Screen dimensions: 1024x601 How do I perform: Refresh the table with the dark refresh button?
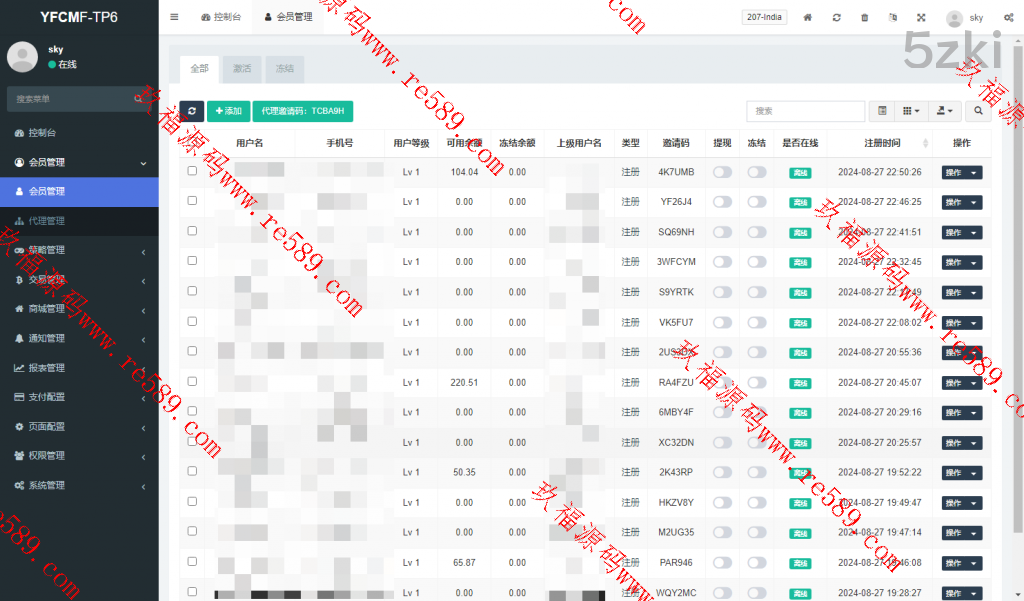(x=192, y=111)
